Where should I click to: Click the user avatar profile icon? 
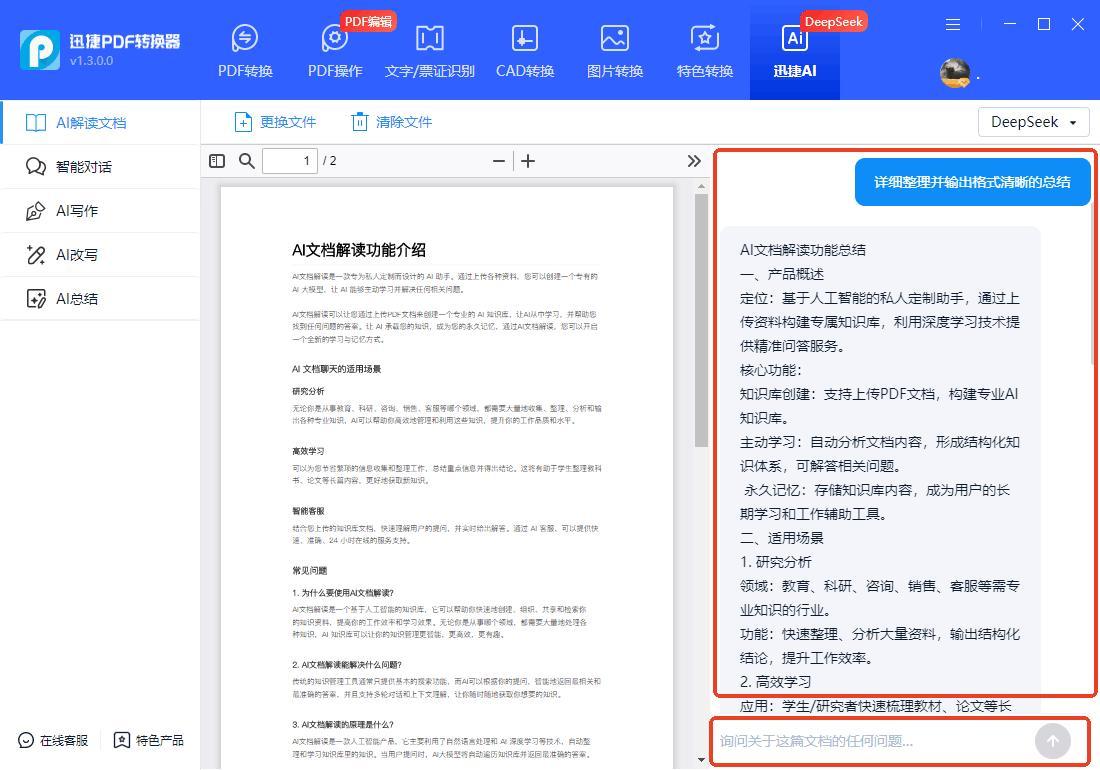[955, 72]
